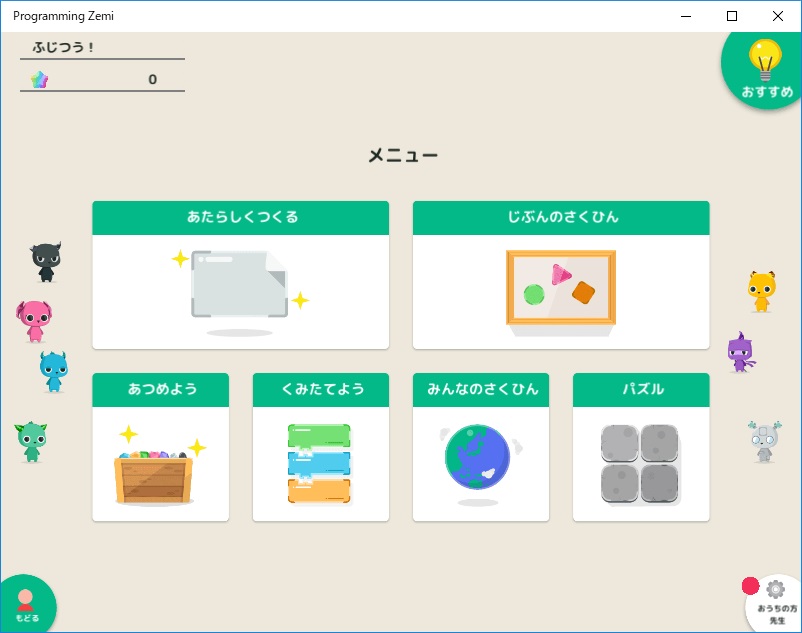The image size is (802, 633).
Task: Select the pink floppy-eared character
Action: click(34, 321)
